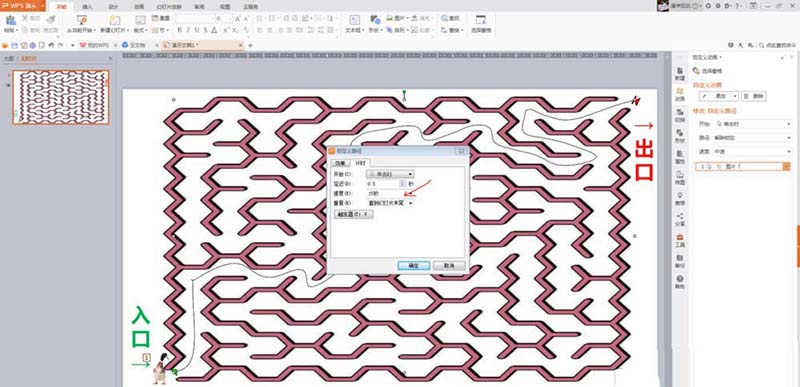
Task: Select the animation list item 图片 7
Action: 742,166
